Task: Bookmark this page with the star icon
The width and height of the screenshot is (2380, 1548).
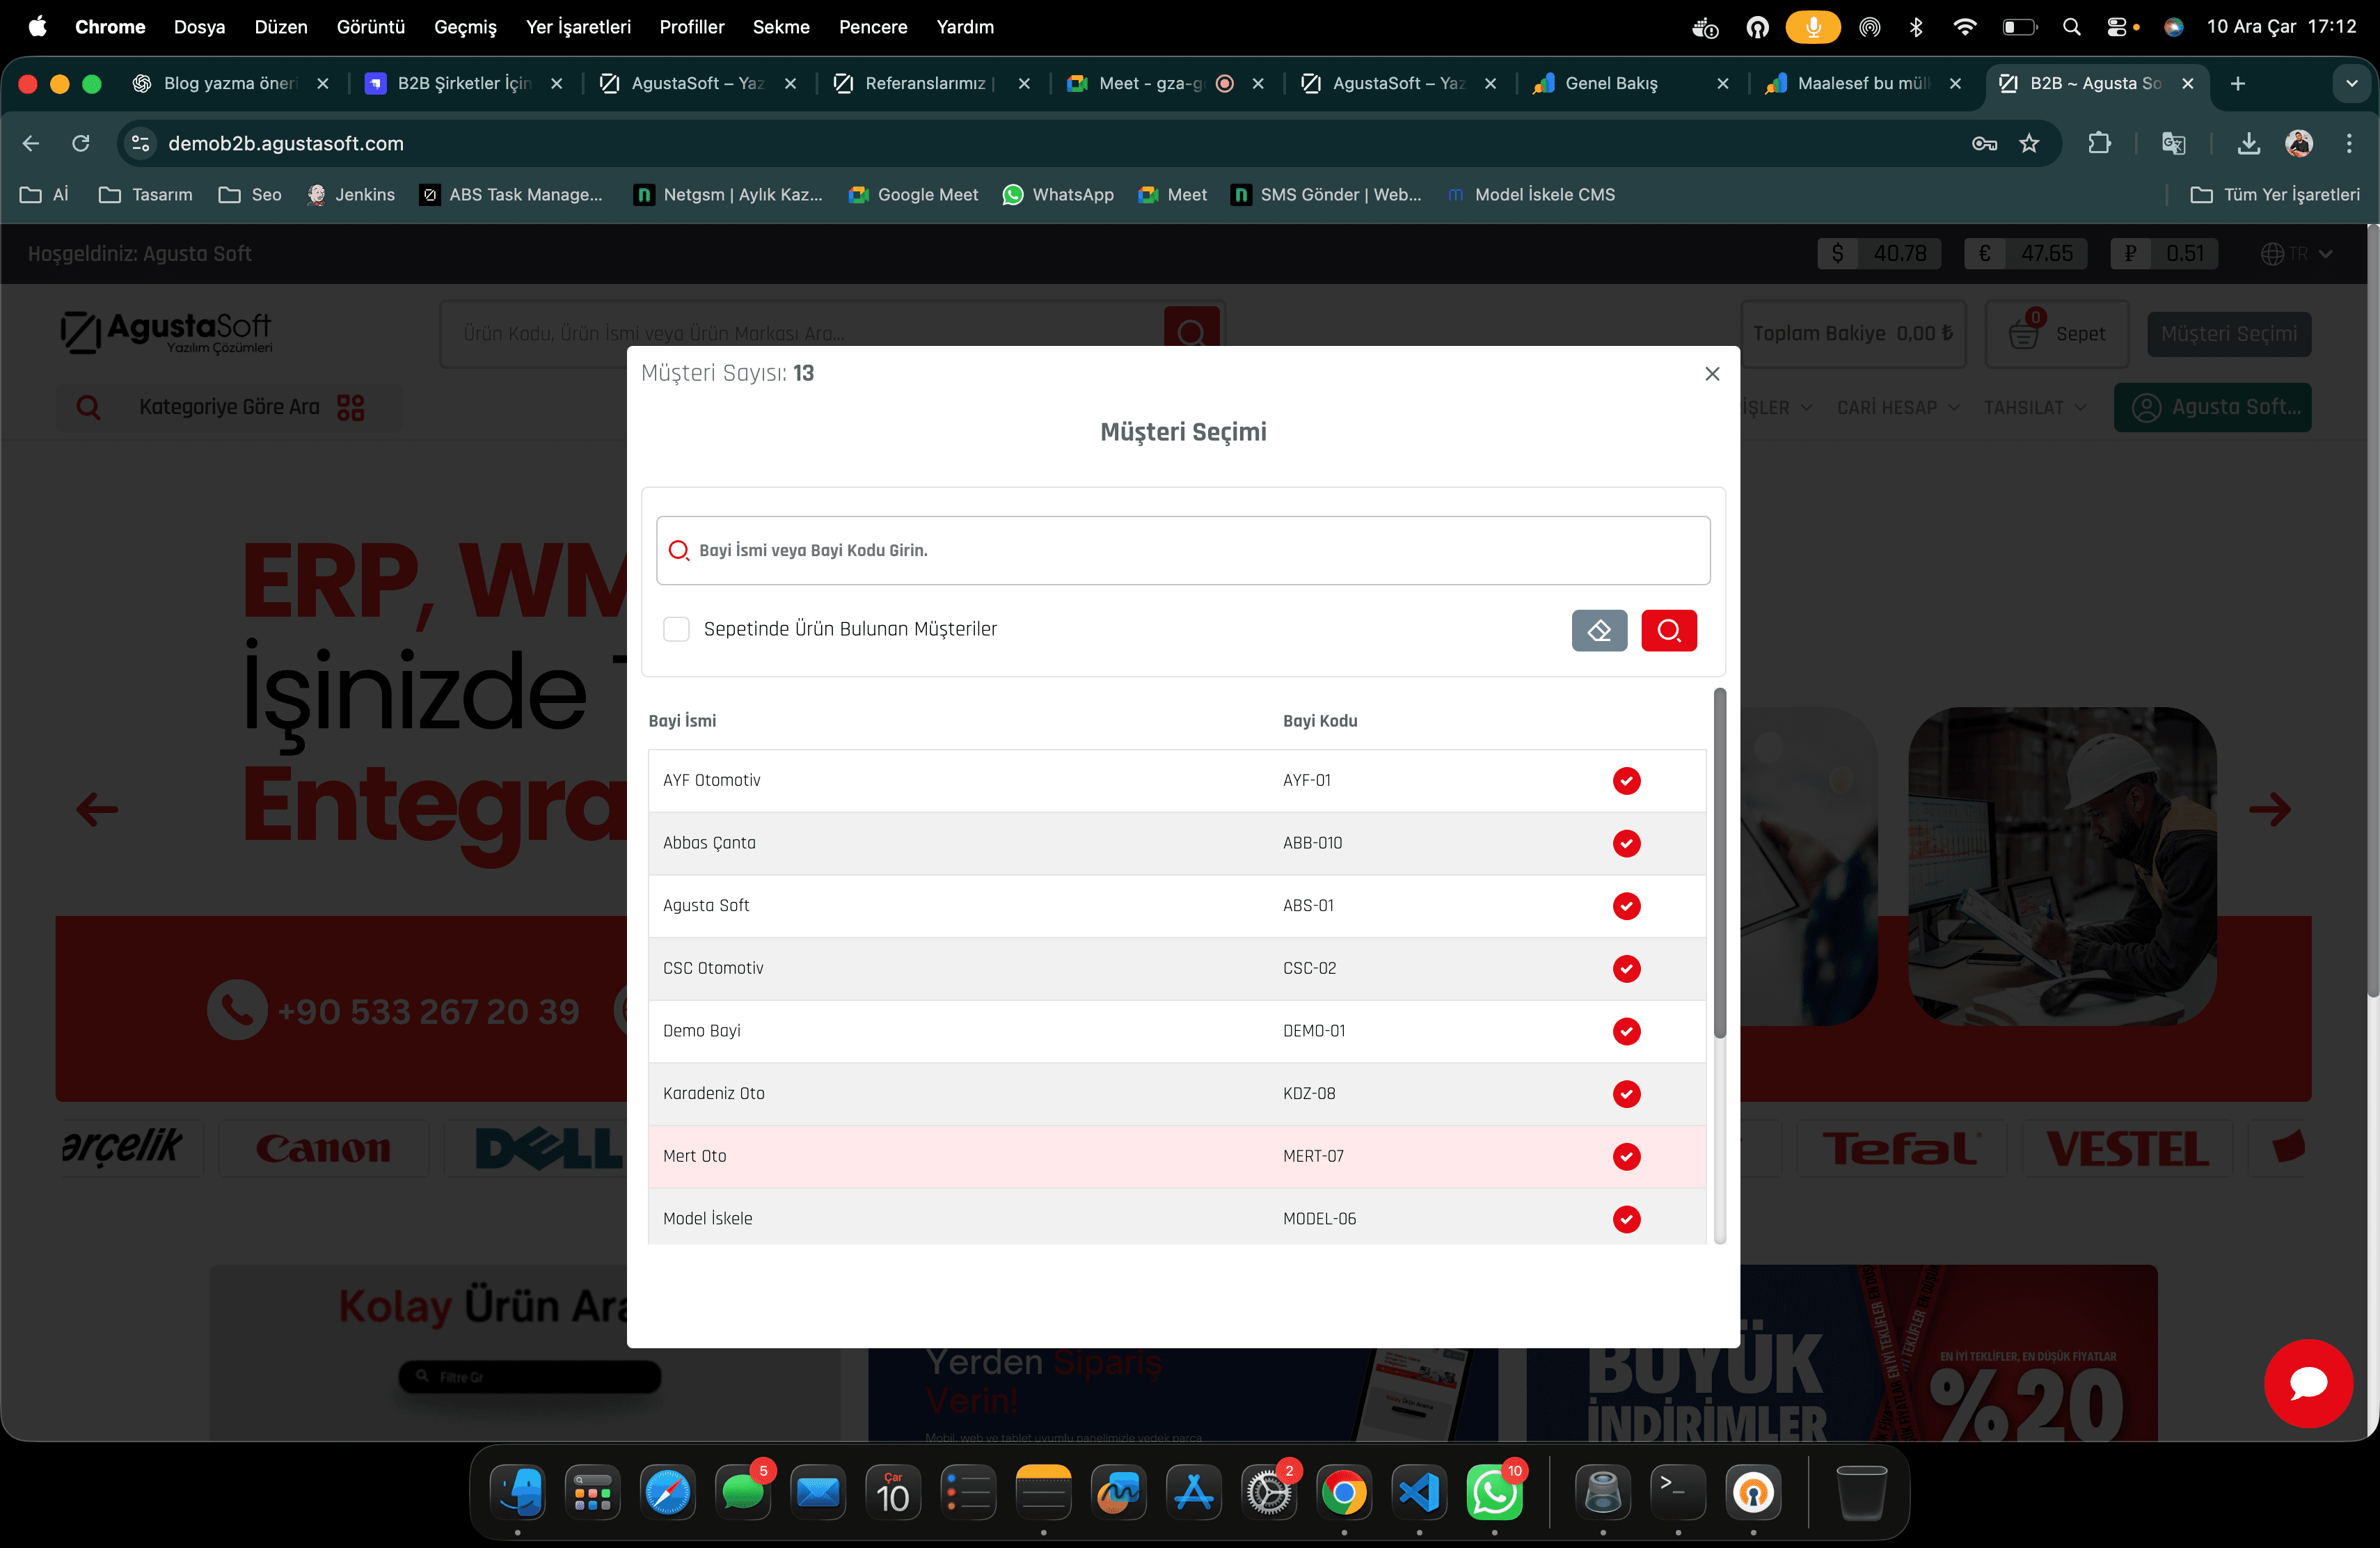Action: (x=2028, y=144)
